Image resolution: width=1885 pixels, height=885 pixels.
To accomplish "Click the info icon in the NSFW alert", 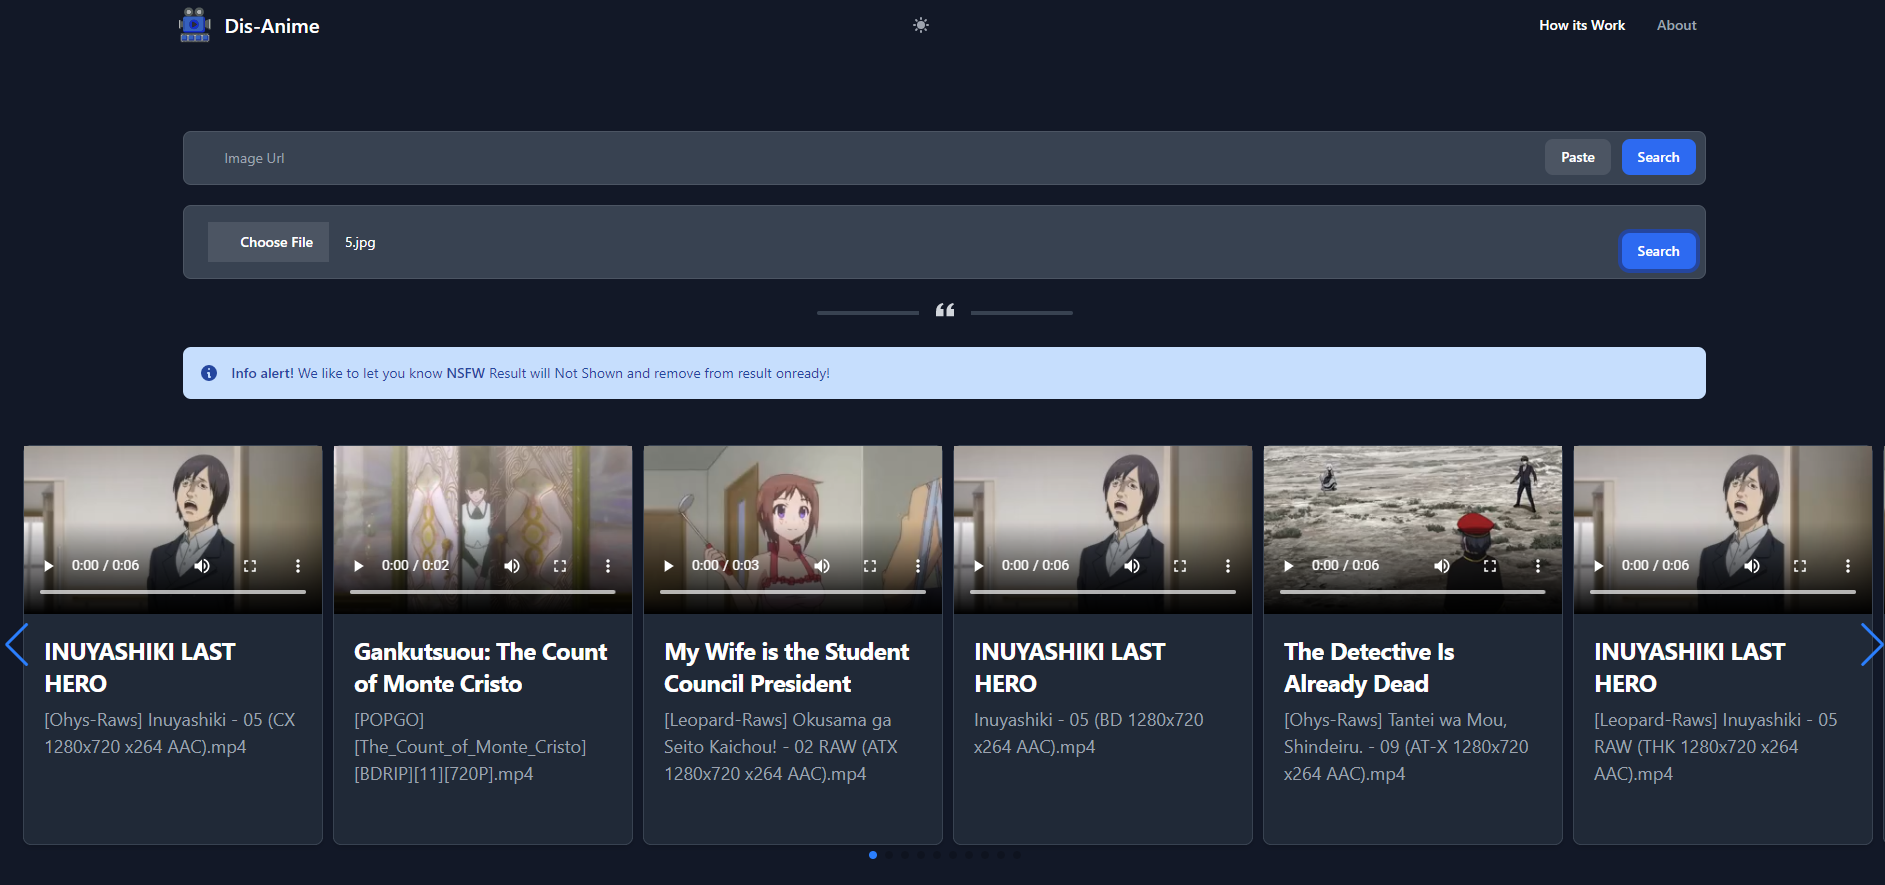I will (209, 373).
